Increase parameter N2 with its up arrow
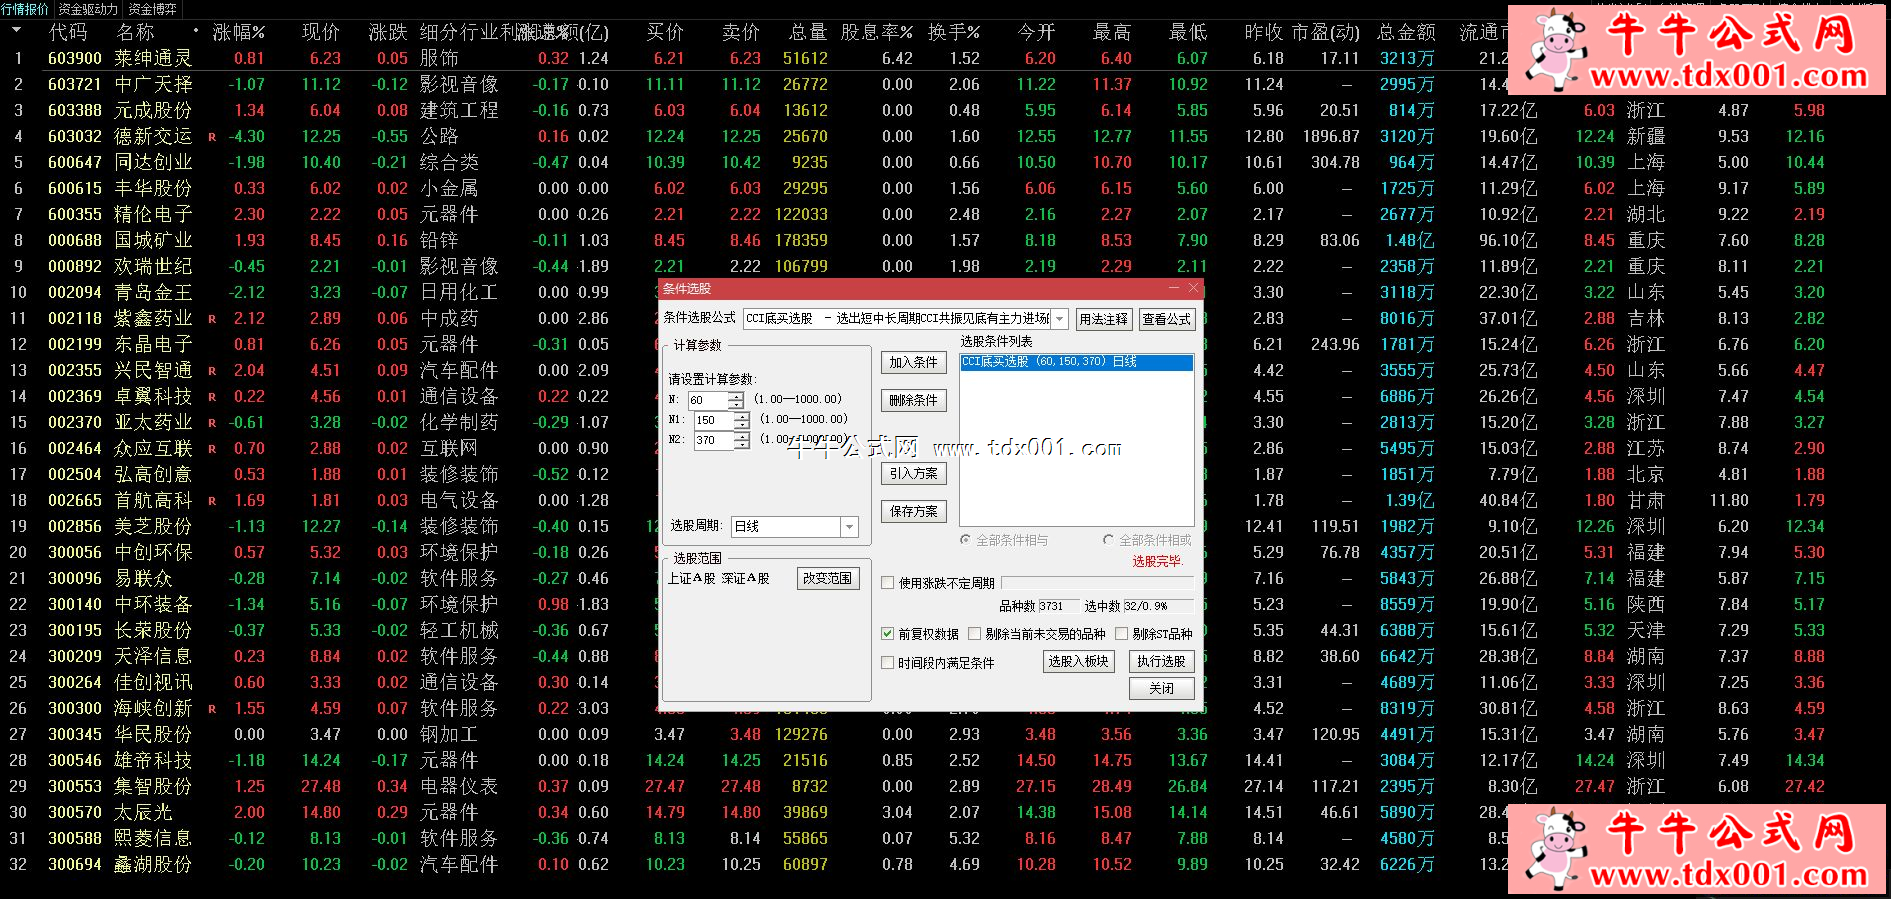The height and width of the screenshot is (899, 1891). pos(742,436)
